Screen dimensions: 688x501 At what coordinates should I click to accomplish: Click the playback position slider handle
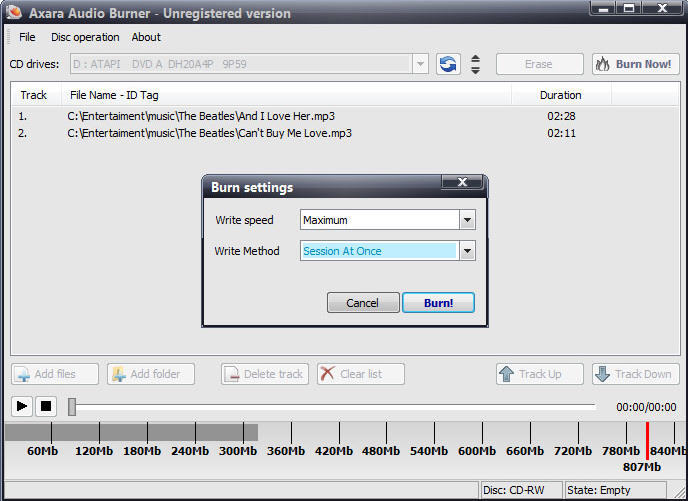point(72,407)
